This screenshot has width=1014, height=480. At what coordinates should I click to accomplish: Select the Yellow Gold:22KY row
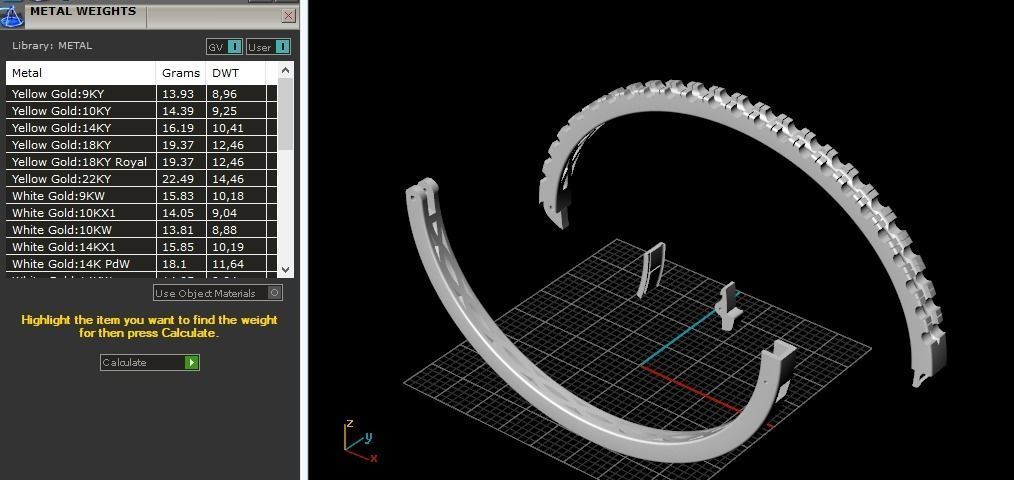pyautogui.click(x=142, y=179)
